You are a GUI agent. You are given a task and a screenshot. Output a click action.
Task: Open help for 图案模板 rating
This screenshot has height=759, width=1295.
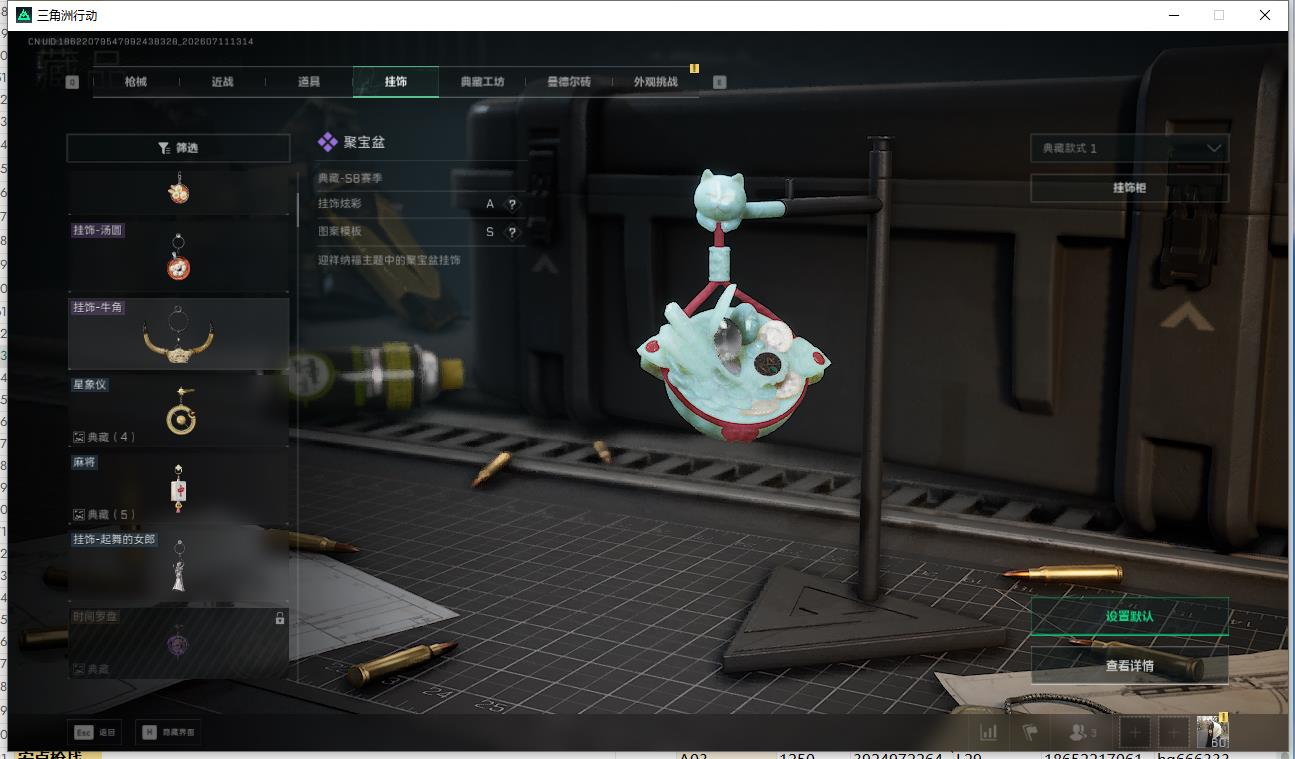click(512, 232)
